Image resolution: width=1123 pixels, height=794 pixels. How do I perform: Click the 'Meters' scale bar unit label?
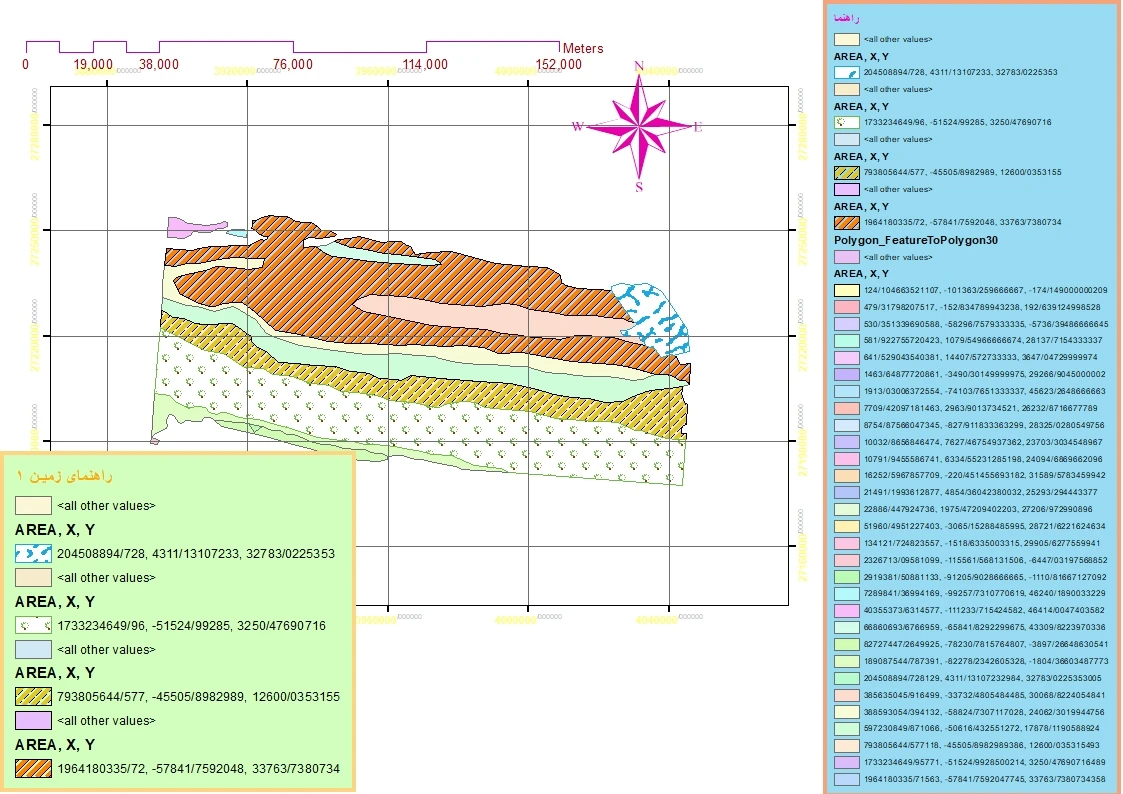click(x=583, y=48)
